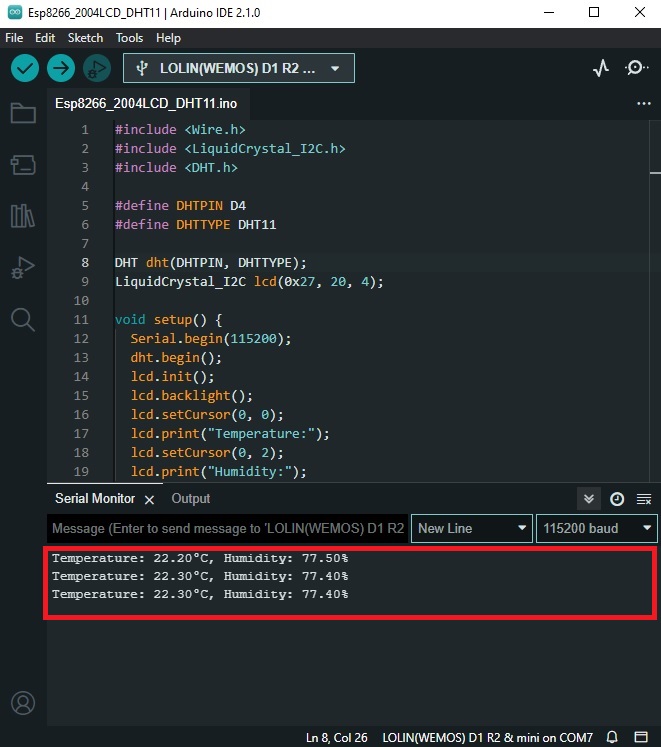Open the board selector LOLIN(WEMOS) D1 R2 dropdown

(239, 68)
